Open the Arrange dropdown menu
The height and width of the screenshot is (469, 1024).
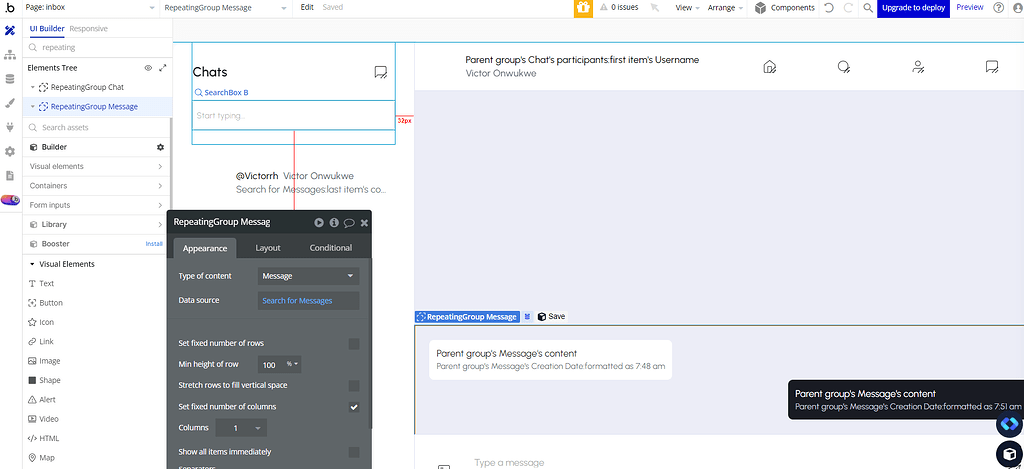pos(726,8)
